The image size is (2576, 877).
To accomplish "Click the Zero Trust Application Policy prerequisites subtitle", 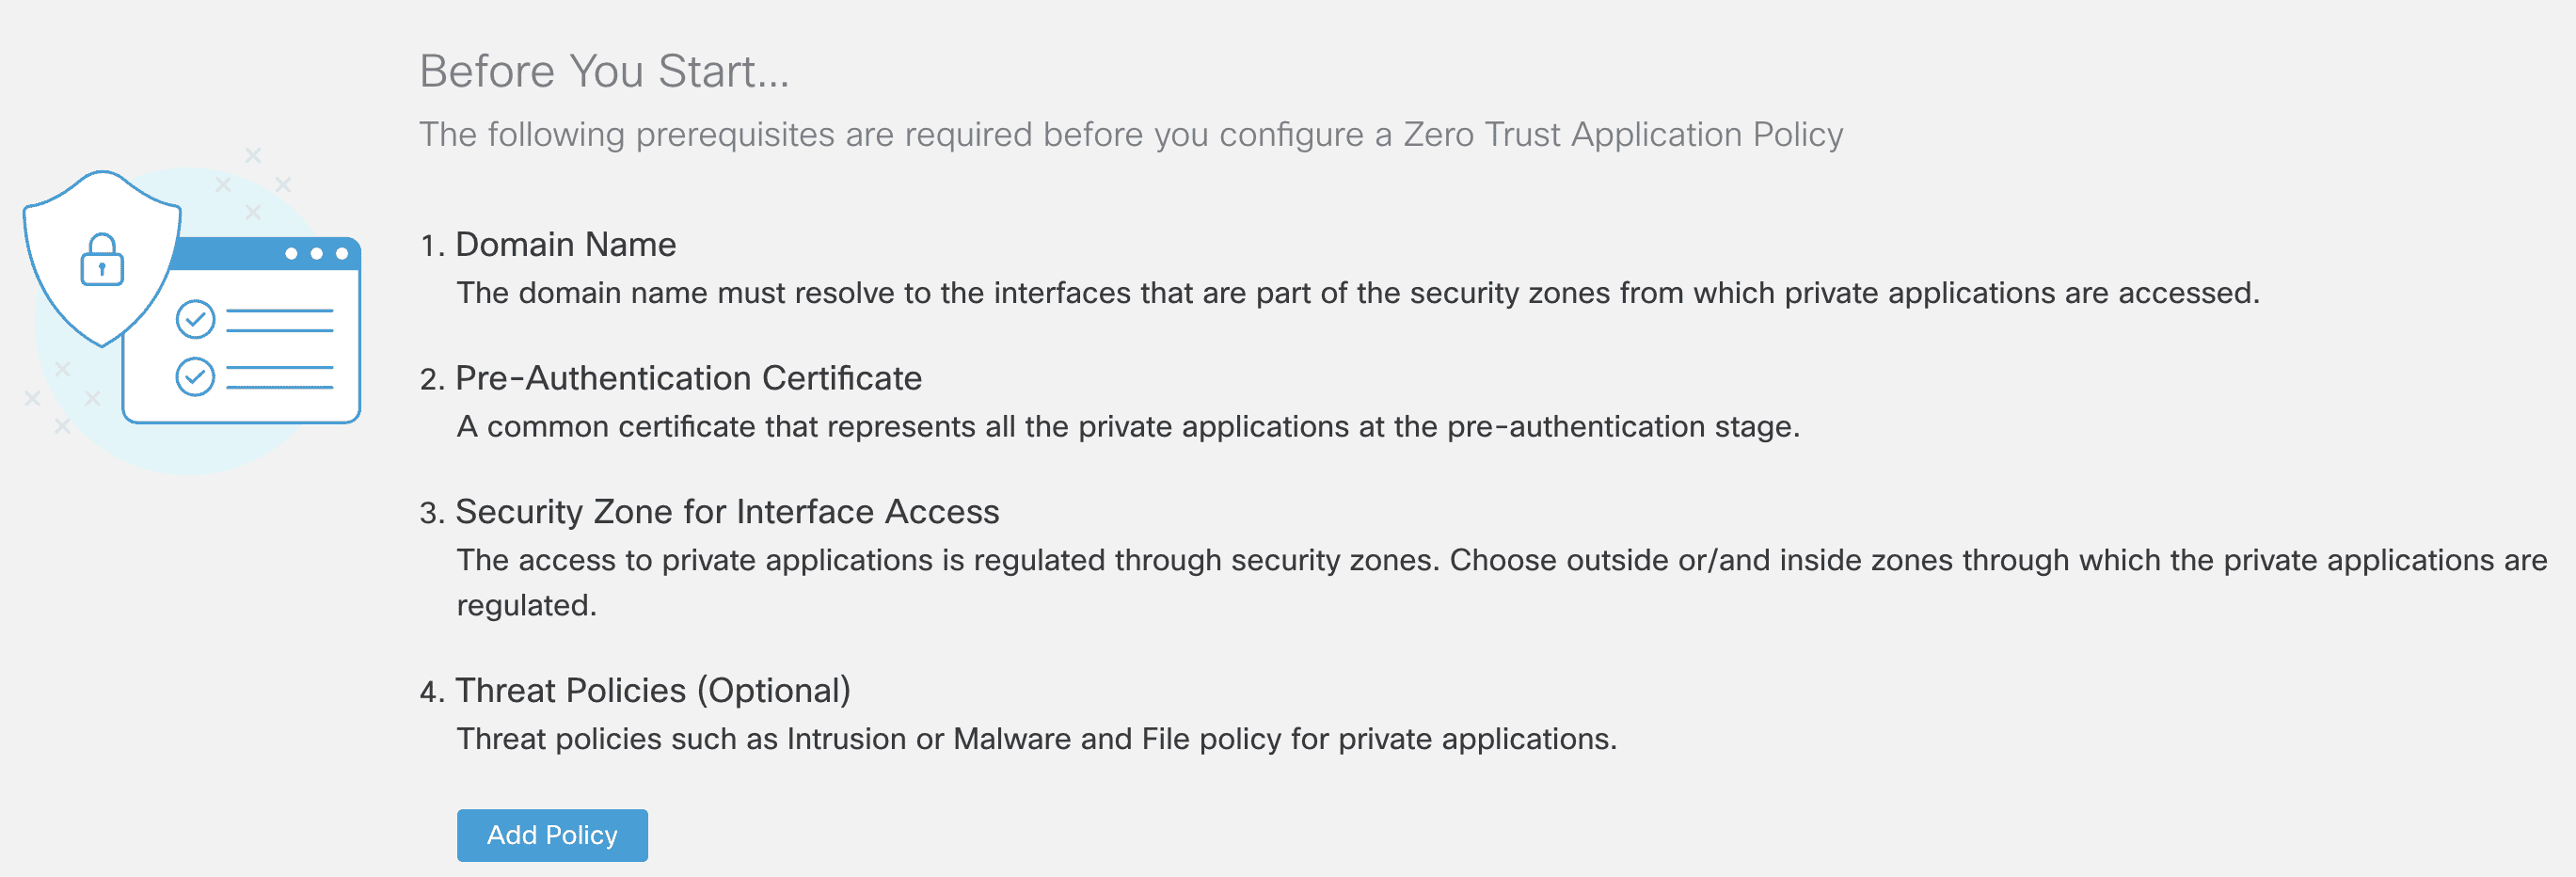I will point(1130,134).
